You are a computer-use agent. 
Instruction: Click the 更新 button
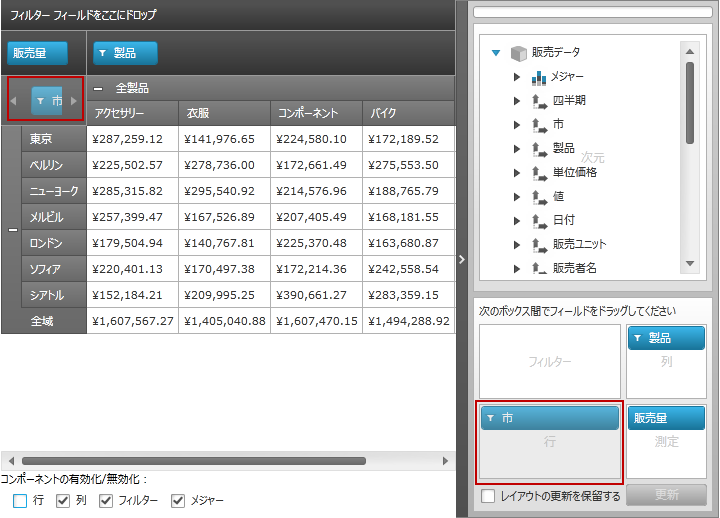666,495
